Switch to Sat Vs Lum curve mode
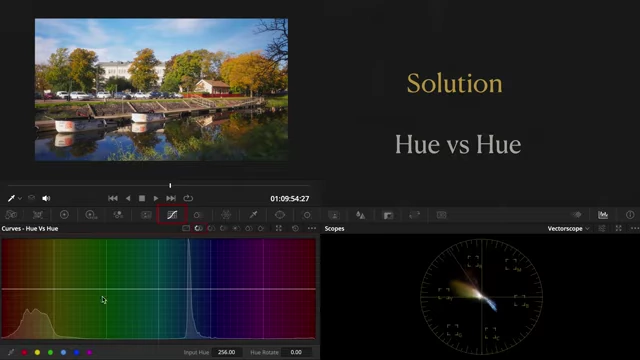This screenshot has width=640, height=360. [261, 228]
